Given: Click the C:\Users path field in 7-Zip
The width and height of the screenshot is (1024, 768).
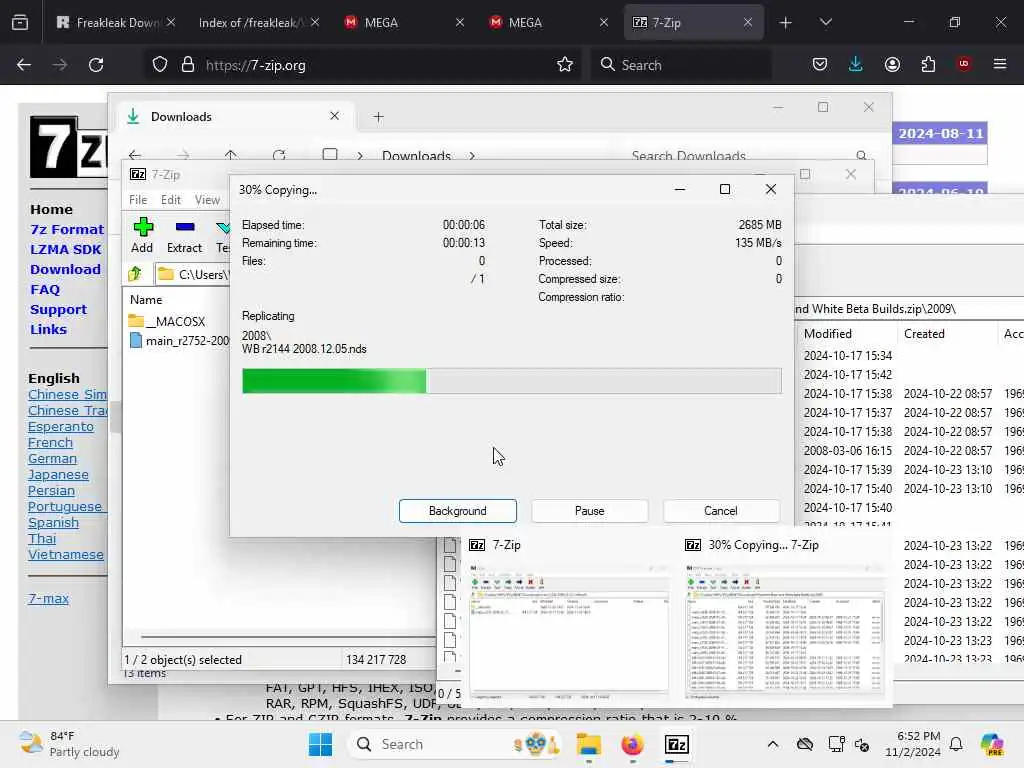Looking at the screenshot, I should coord(193,274).
